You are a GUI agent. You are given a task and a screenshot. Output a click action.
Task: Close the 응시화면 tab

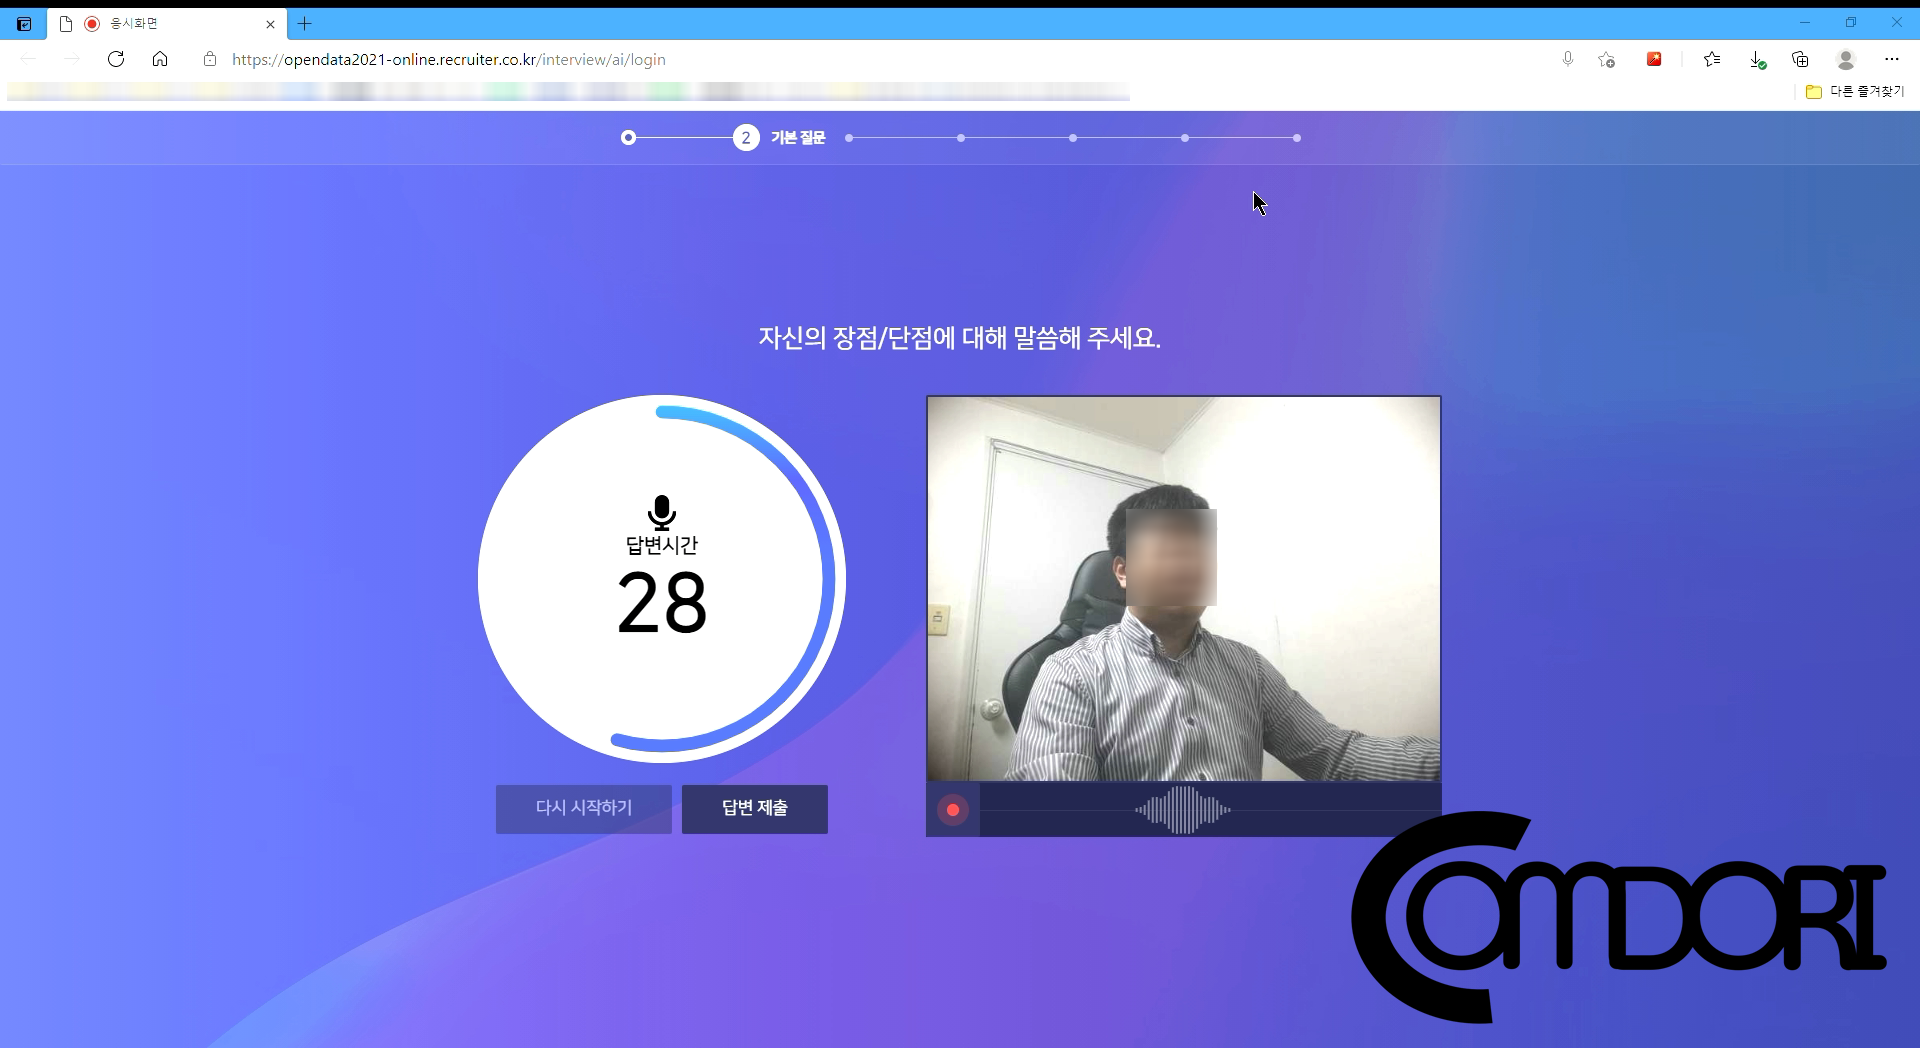(x=270, y=24)
